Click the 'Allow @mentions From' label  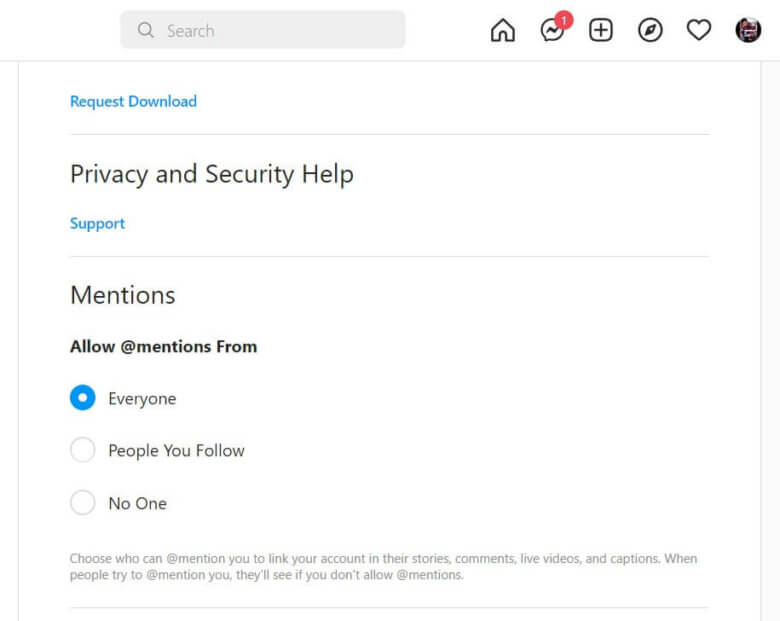tap(163, 346)
